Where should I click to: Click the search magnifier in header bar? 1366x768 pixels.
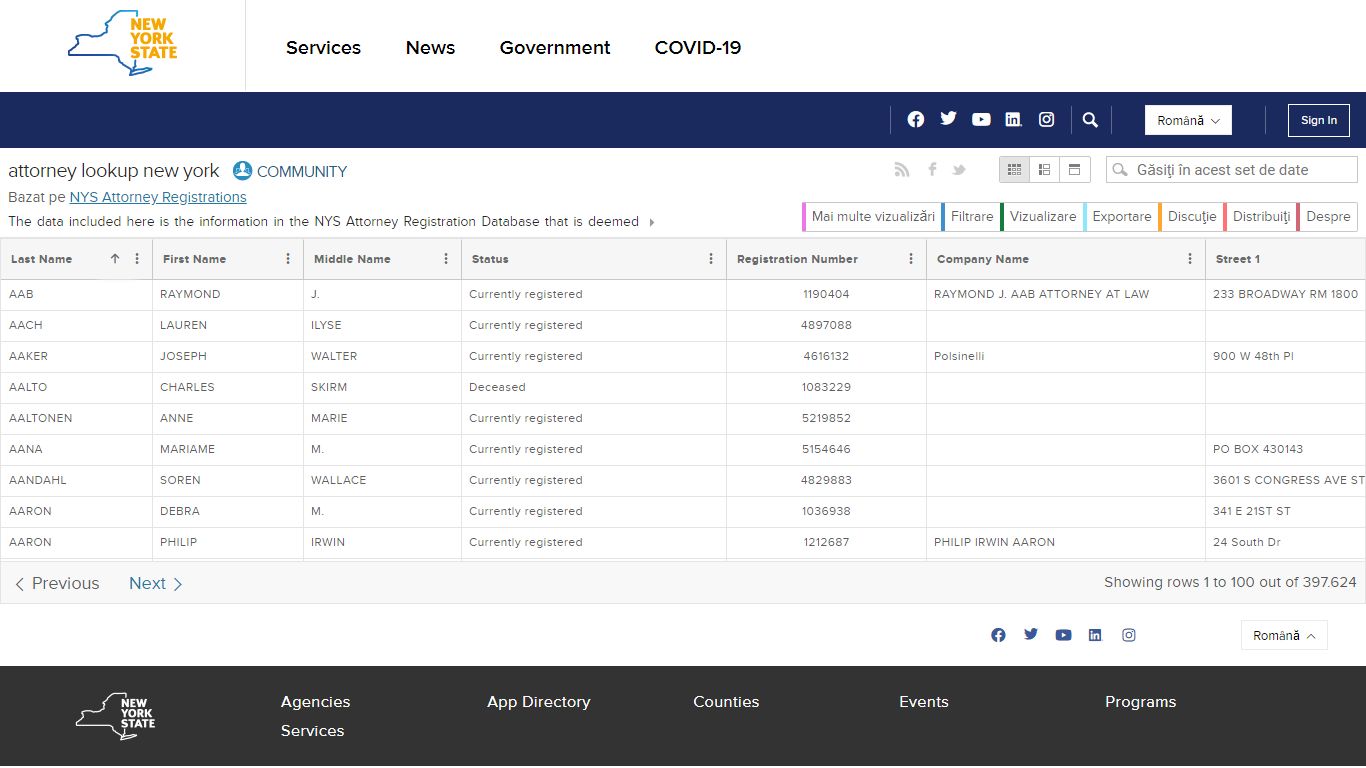pos(1090,120)
